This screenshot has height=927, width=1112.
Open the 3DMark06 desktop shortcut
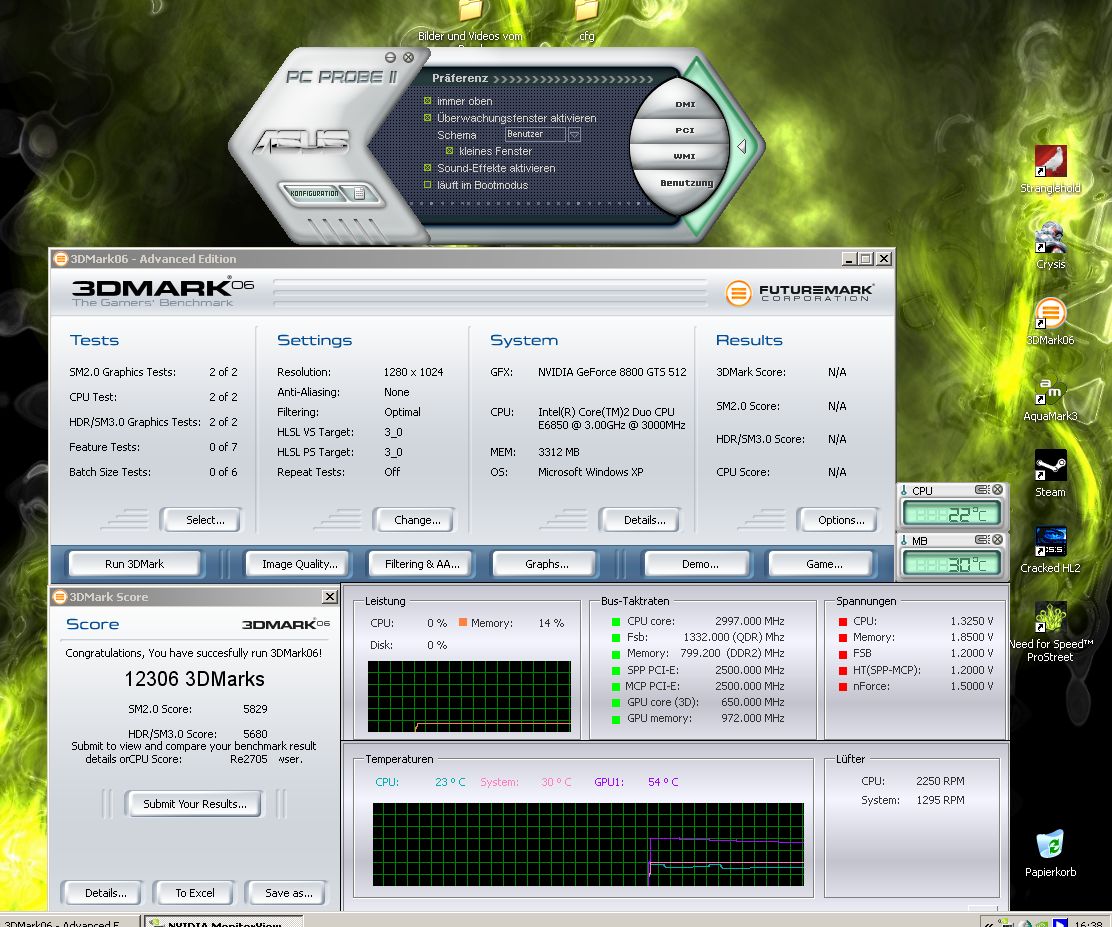pyautogui.click(x=1050, y=321)
